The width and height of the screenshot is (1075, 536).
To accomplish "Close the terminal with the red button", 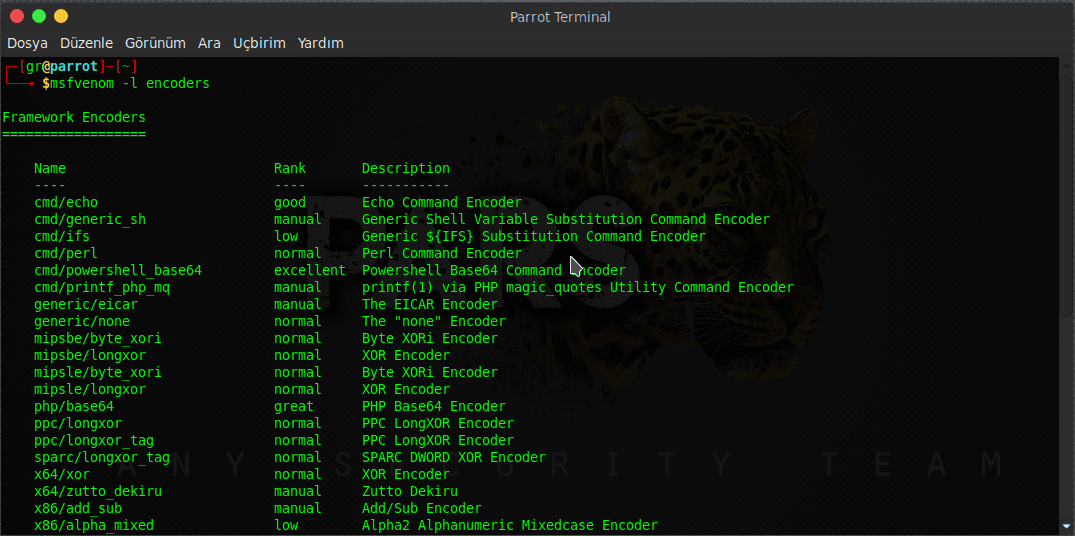I will [17, 16].
